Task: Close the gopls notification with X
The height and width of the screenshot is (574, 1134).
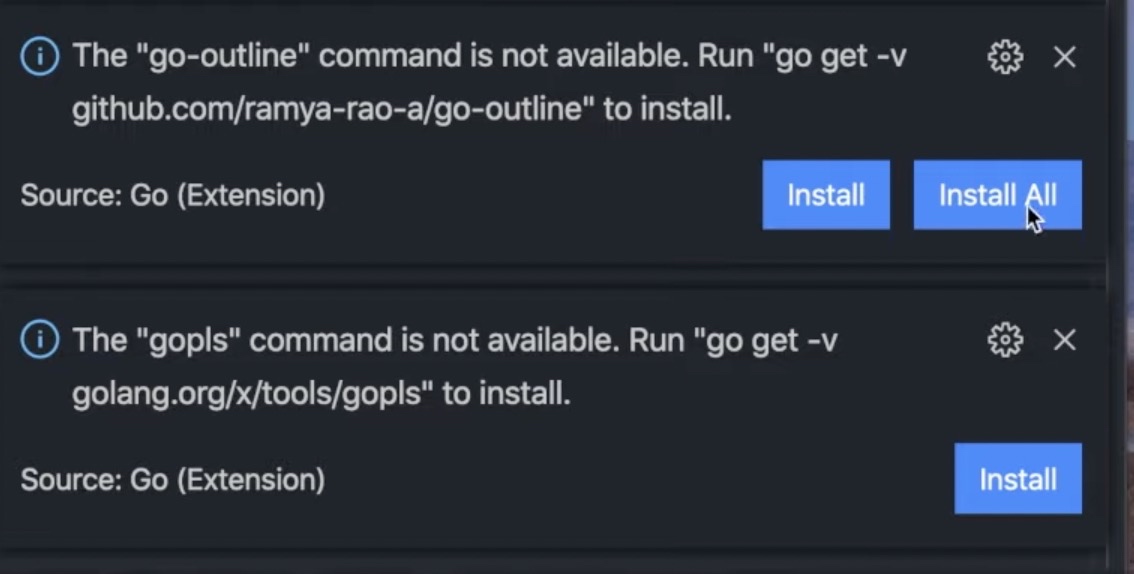Action: tap(1065, 341)
